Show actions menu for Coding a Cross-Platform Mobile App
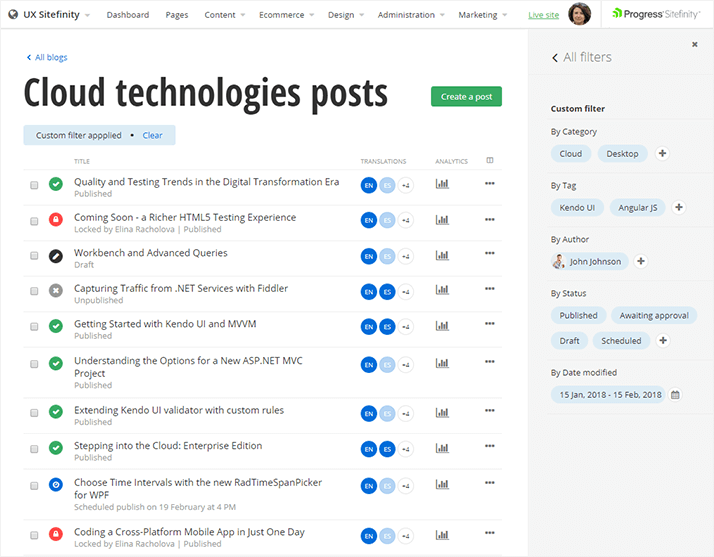Image resolution: width=714 pixels, height=557 pixels. (x=490, y=533)
